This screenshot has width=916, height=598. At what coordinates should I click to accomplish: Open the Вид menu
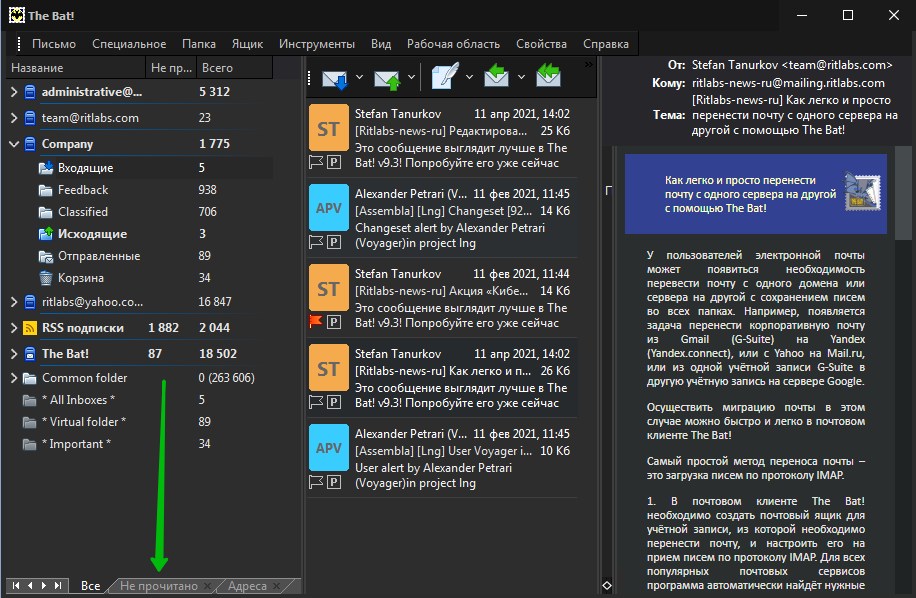pyautogui.click(x=381, y=44)
